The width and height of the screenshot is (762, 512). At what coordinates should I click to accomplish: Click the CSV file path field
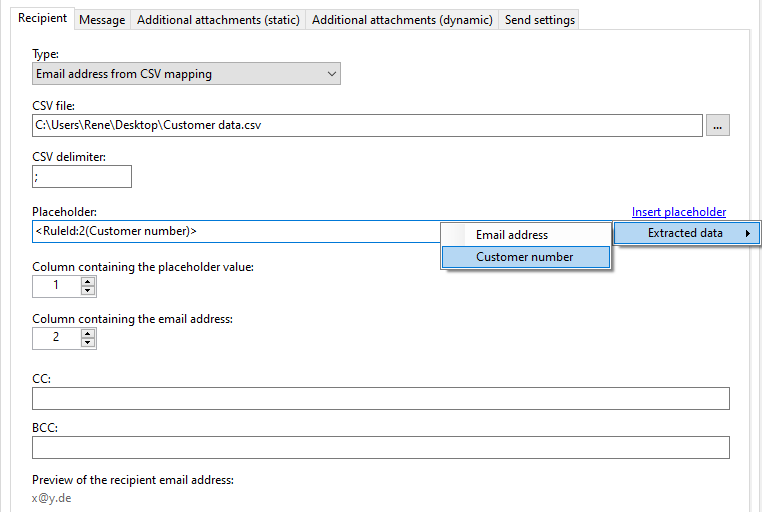(367, 125)
